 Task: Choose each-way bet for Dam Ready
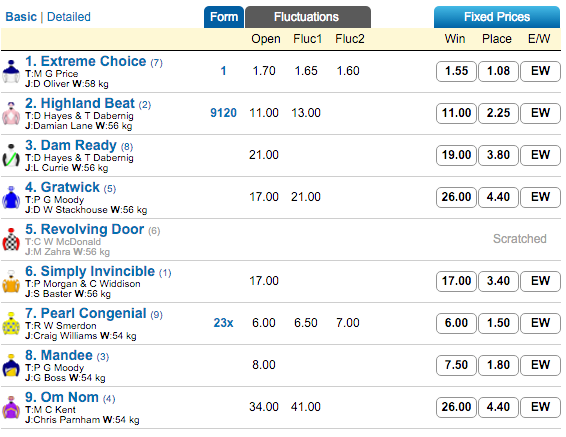pyautogui.click(x=540, y=155)
